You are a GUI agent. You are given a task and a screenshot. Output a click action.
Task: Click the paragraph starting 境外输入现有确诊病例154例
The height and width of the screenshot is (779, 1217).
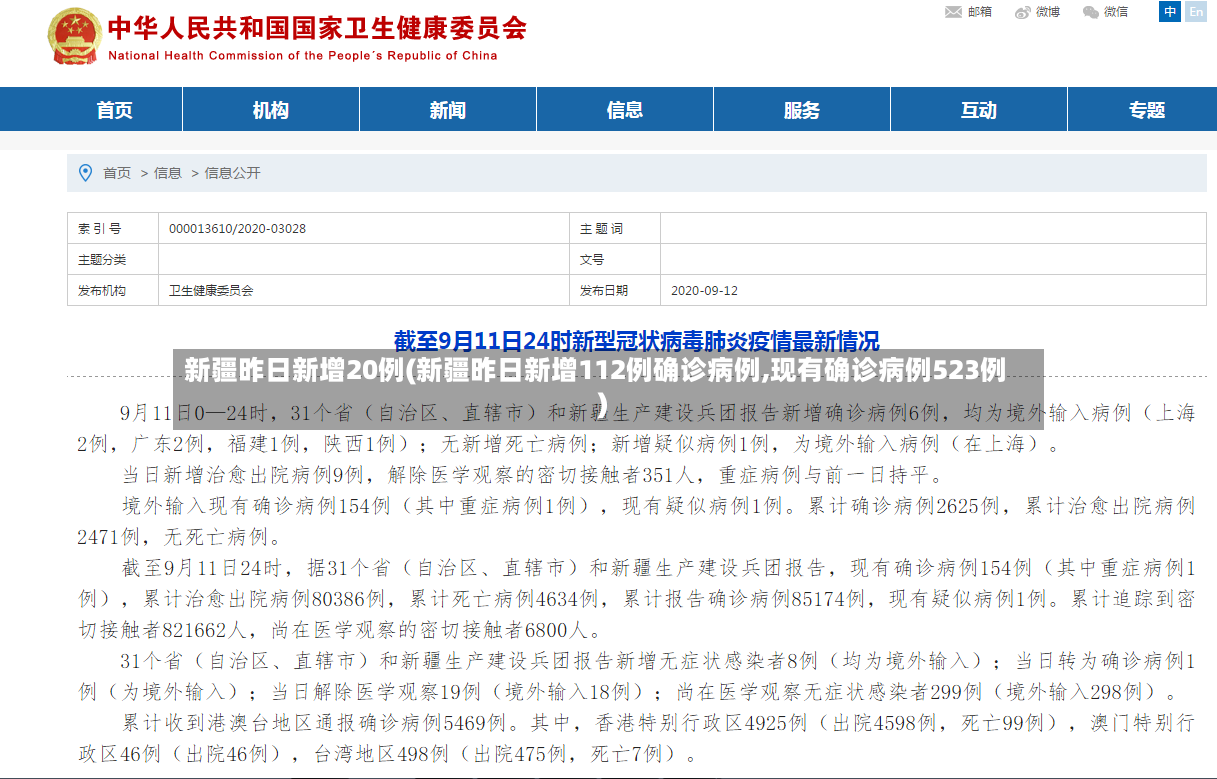pyautogui.click(x=636, y=521)
